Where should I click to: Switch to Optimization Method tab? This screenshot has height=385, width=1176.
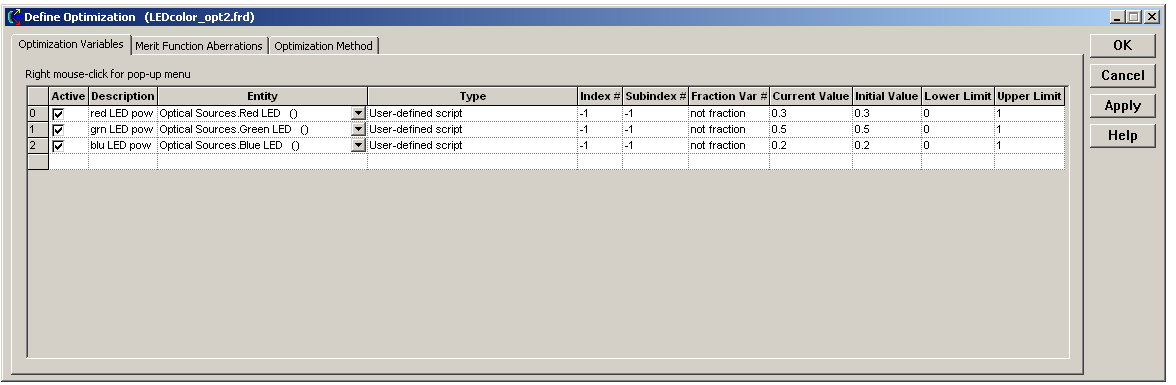pos(323,46)
